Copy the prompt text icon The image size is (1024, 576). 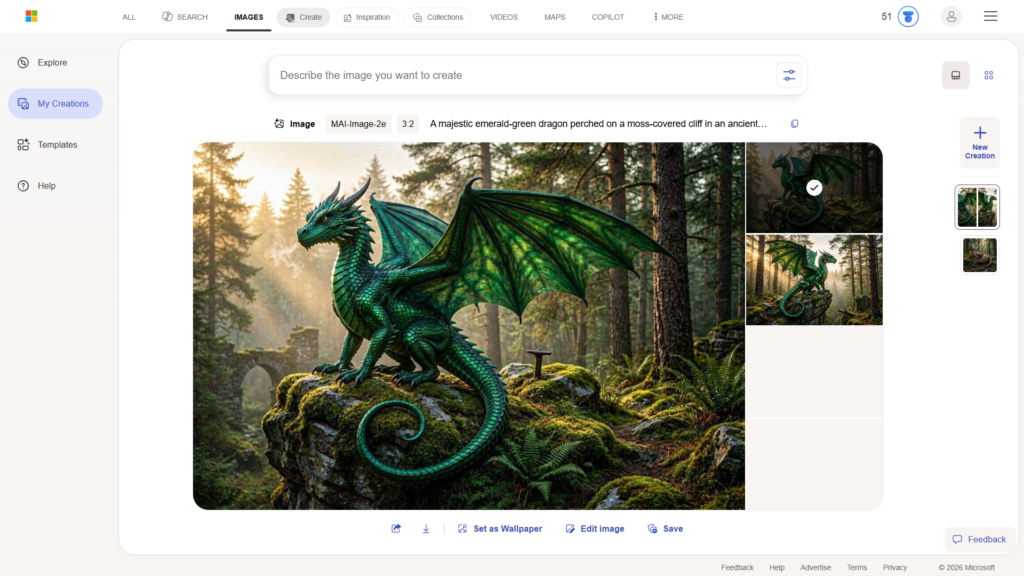[x=794, y=123]
